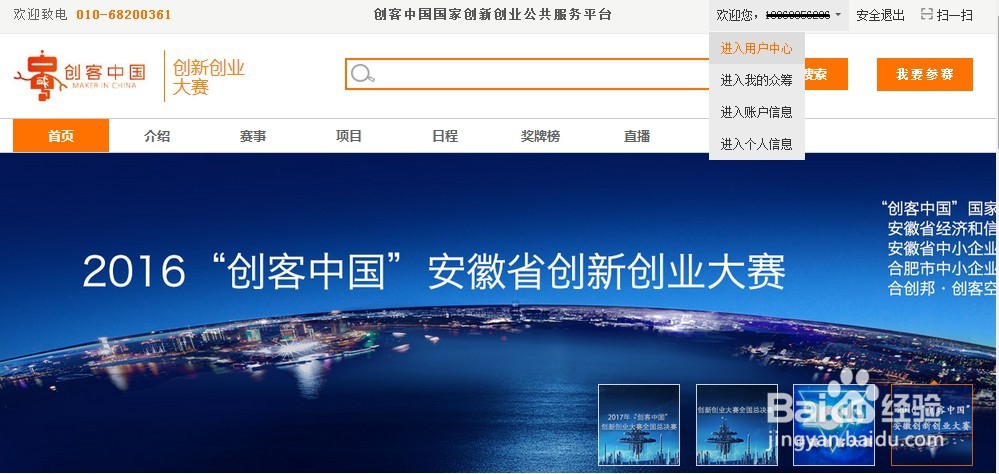Viewport: 999px width, 474px height.
Task: Open the 奖牌榜 navigation tab
Action: [x=540, y=136]
